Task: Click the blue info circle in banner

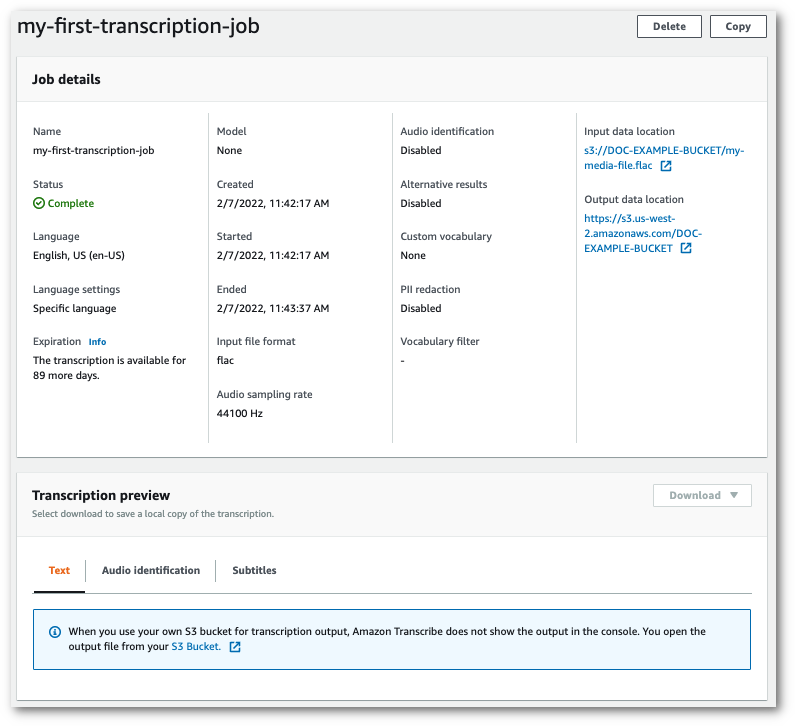Action: coord(54,632)
